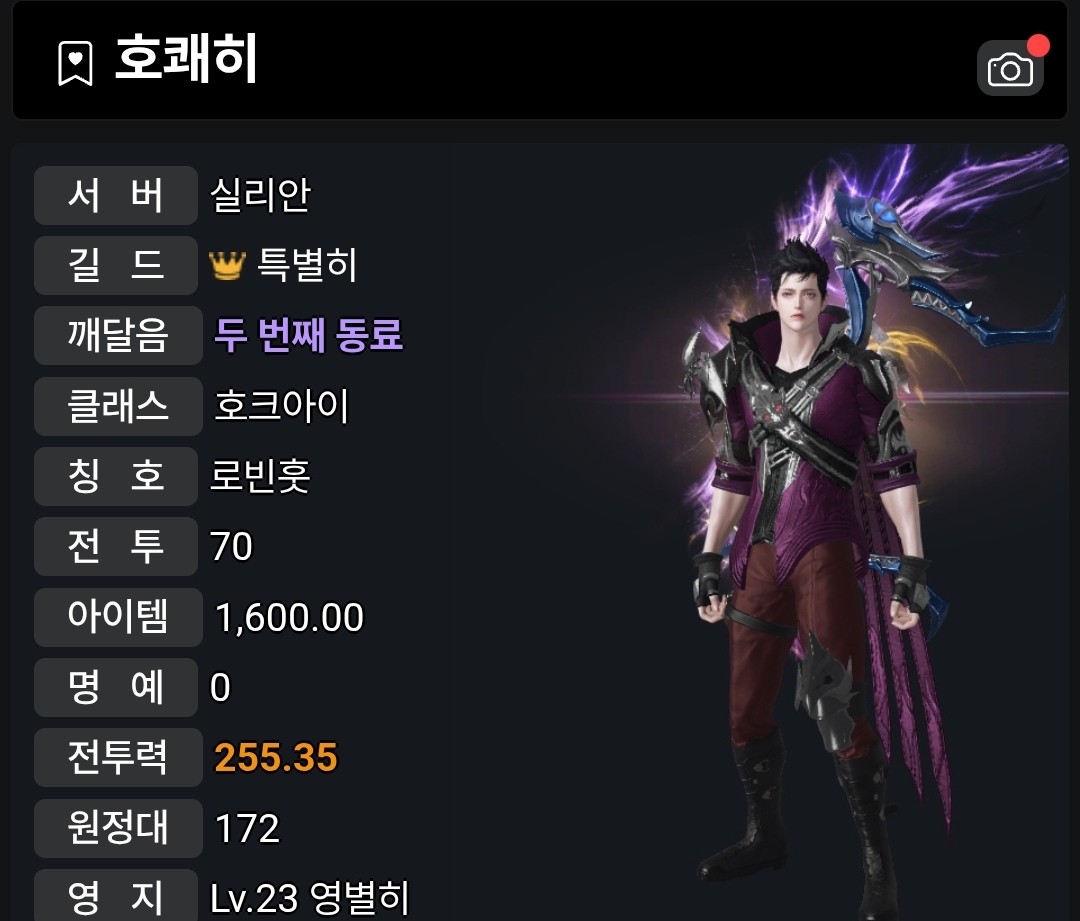Click the red notification dot on camera
This screenshot has height=921, width=1080.
[1038, 45]
